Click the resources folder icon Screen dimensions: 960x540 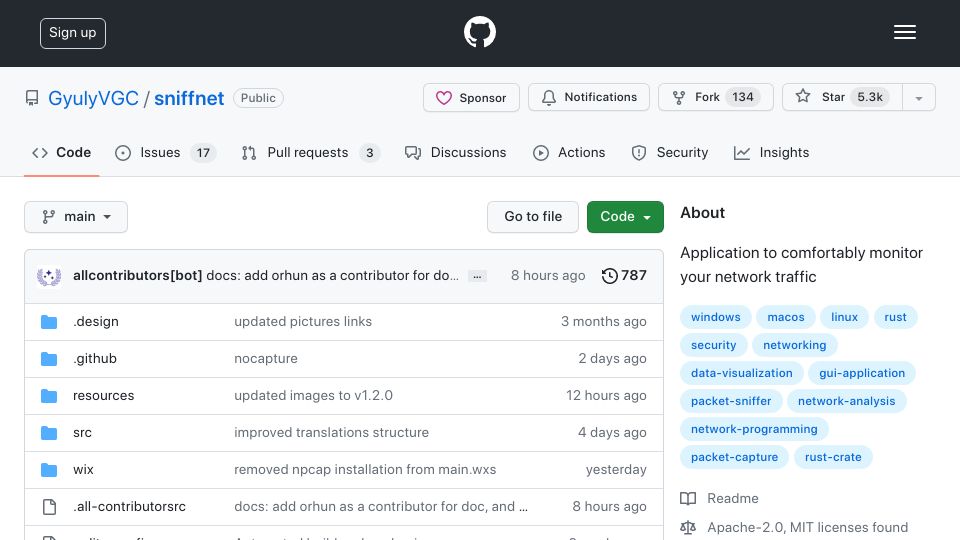[x=49, y=396]
